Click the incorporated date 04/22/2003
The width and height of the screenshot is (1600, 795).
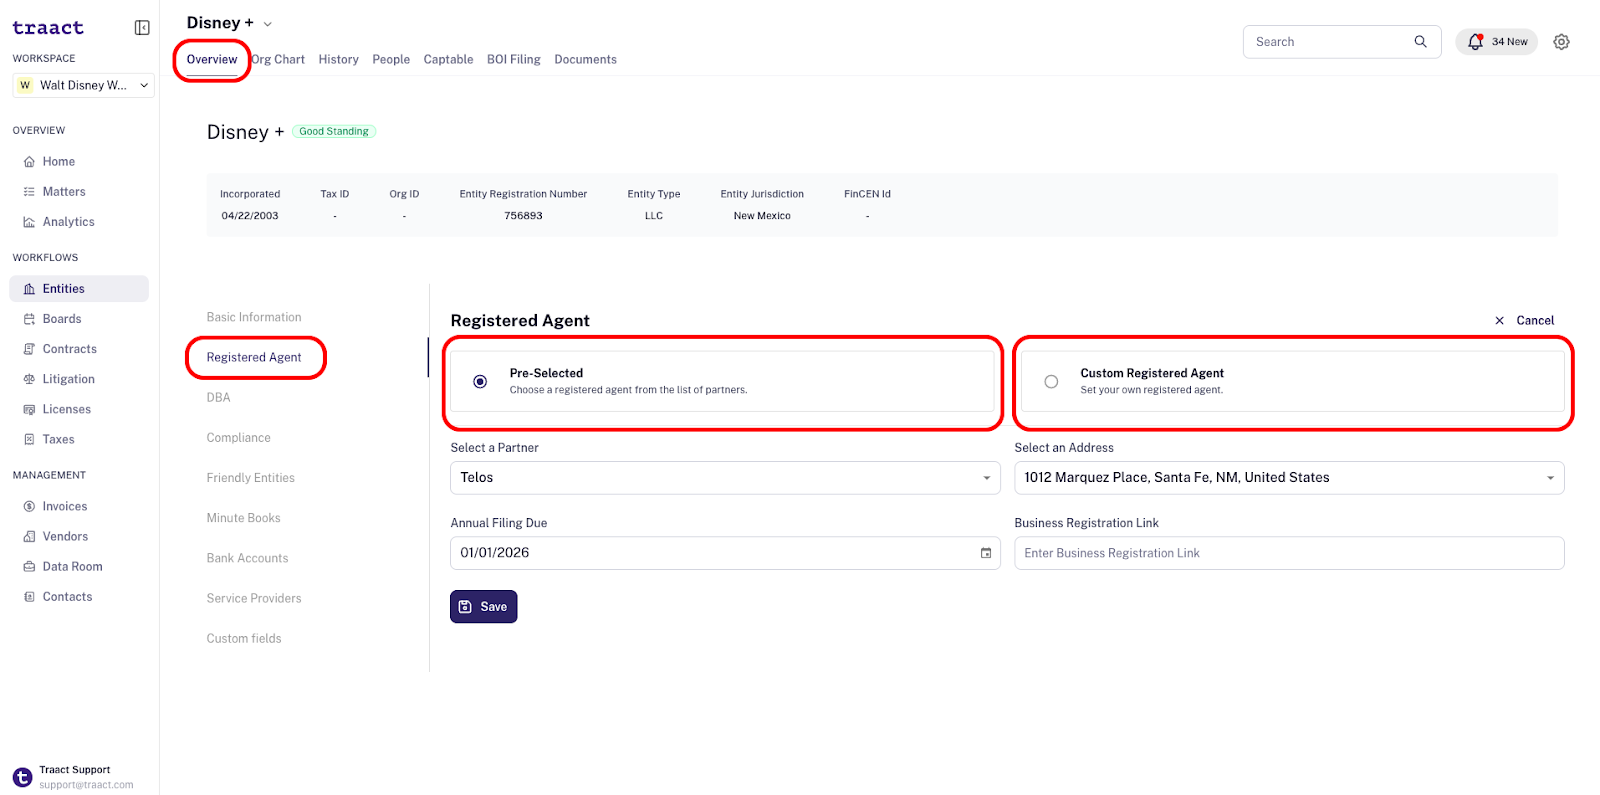coord(250,216)
